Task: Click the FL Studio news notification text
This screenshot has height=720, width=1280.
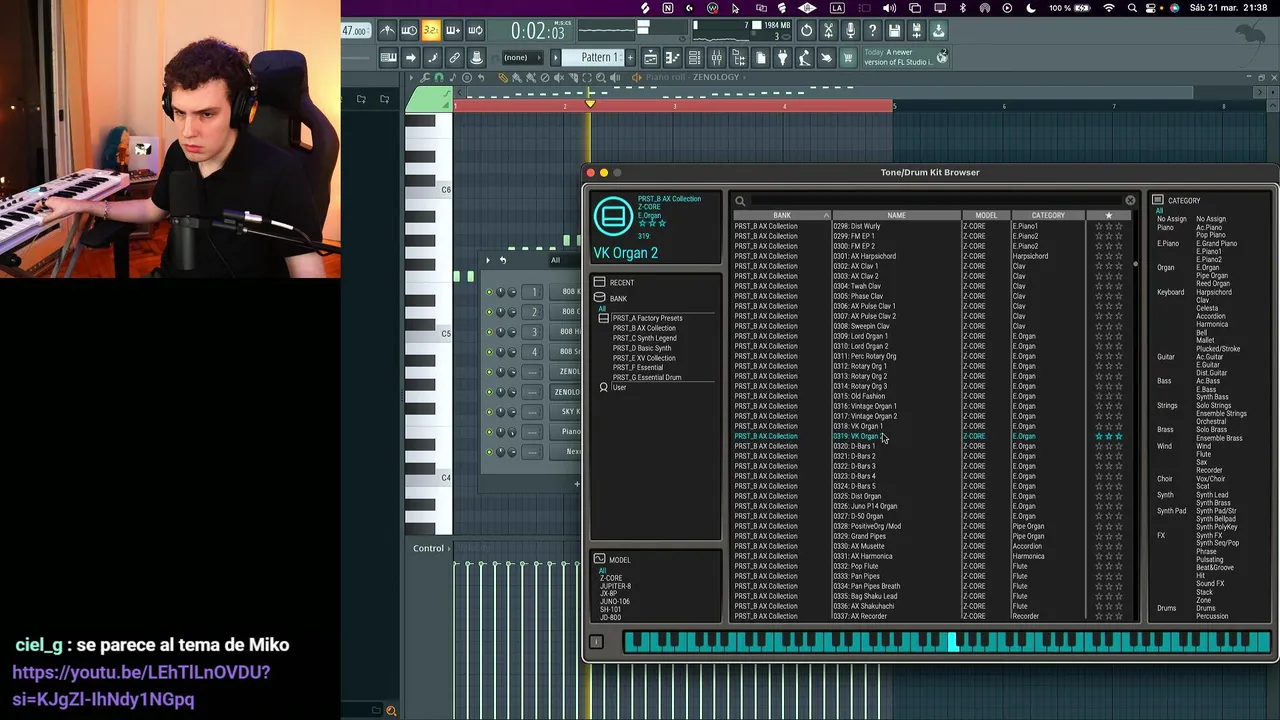Action: tap(897, 58)
